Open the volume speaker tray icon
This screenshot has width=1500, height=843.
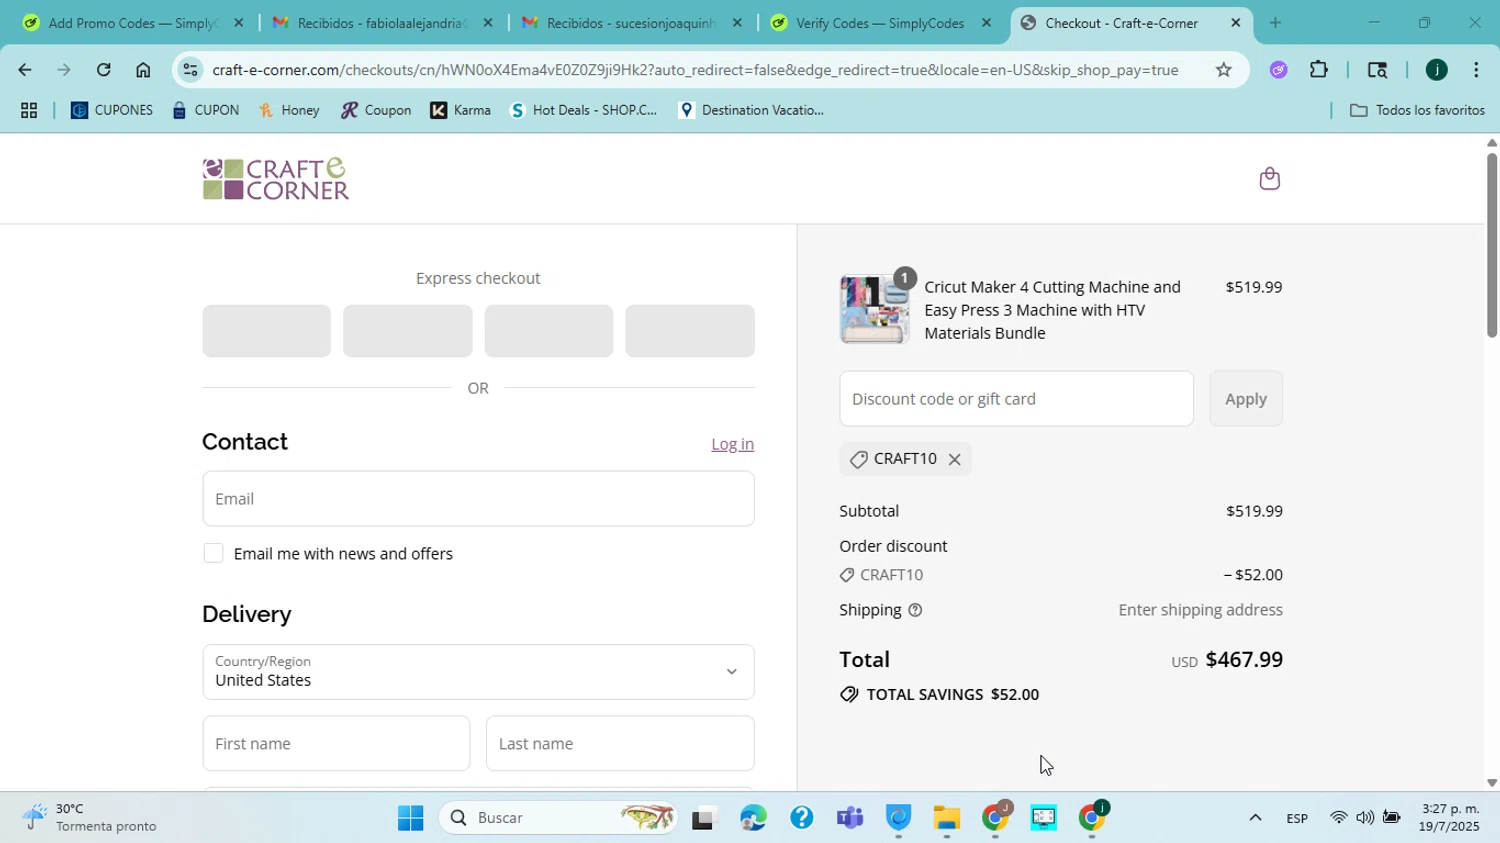tap(1364, 818)
